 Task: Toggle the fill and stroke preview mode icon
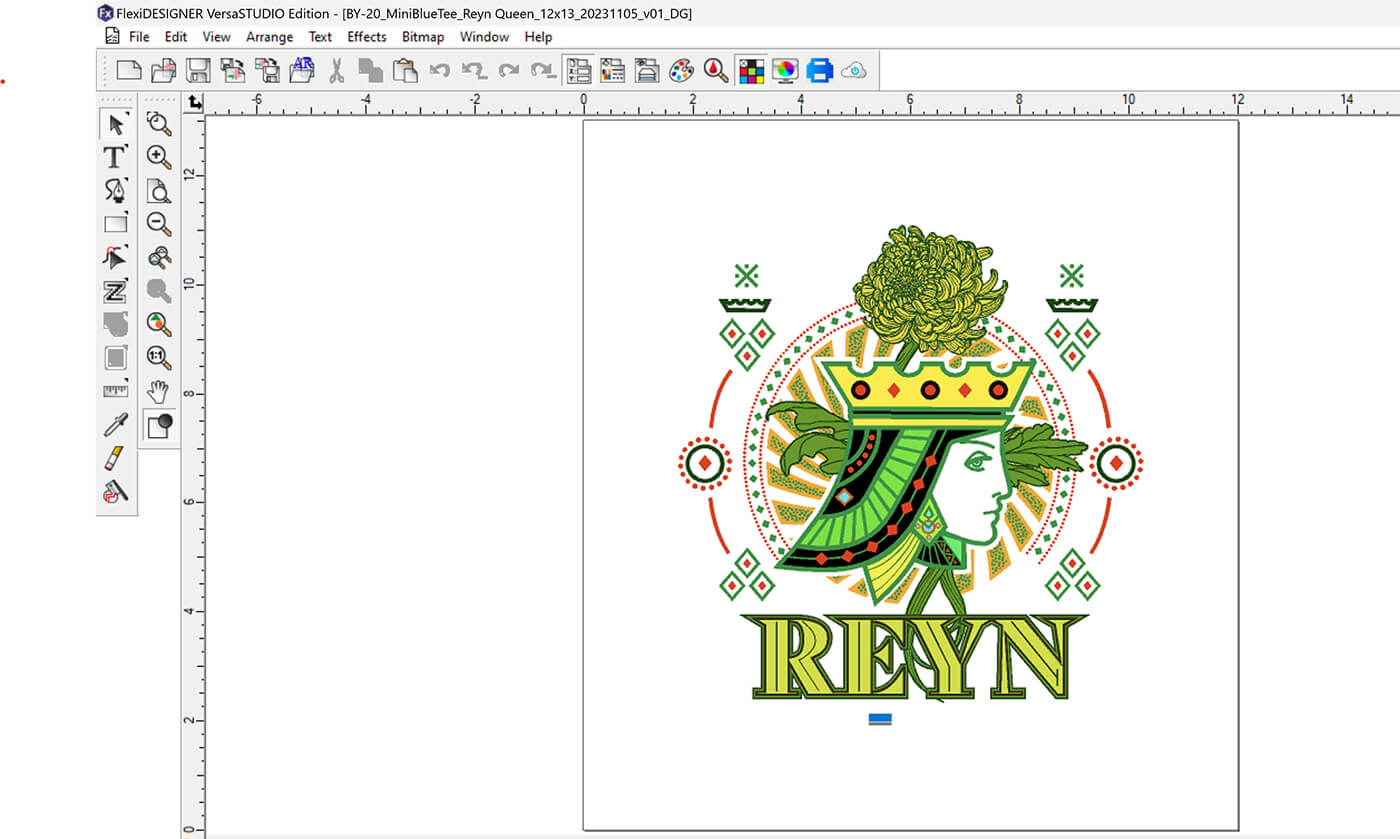click(159, 425)
